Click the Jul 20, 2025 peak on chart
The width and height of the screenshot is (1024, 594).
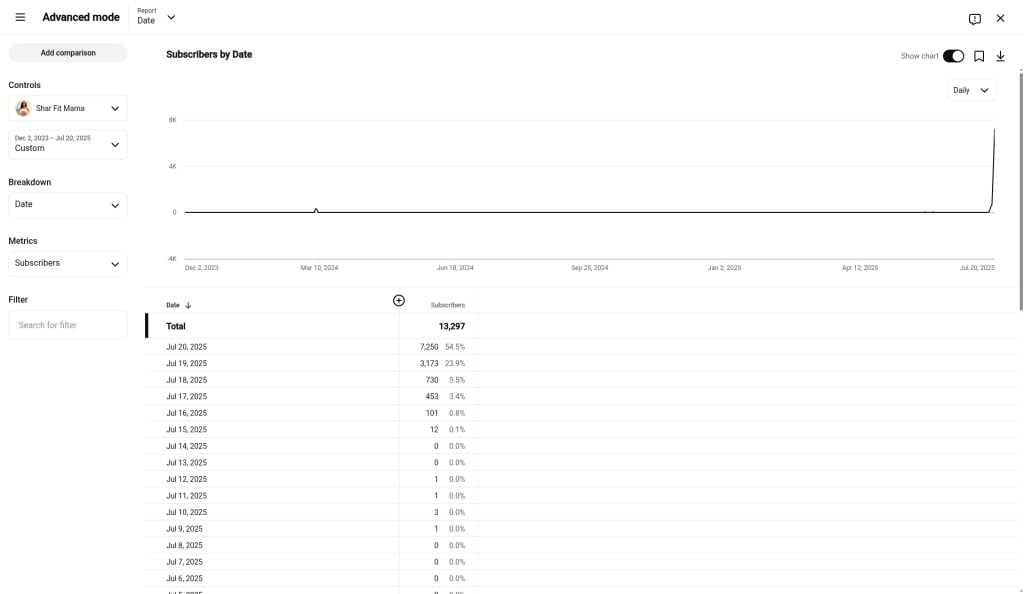(994, 130)
